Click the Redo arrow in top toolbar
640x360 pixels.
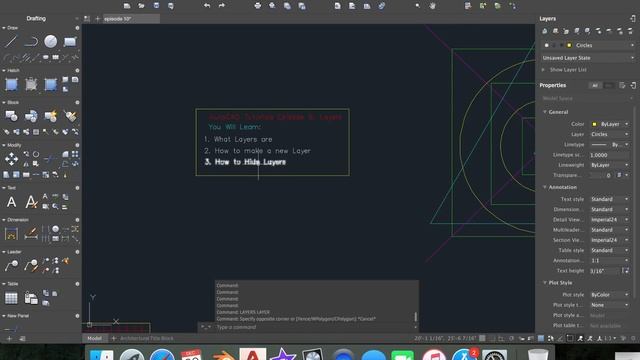tap(221, 6)
